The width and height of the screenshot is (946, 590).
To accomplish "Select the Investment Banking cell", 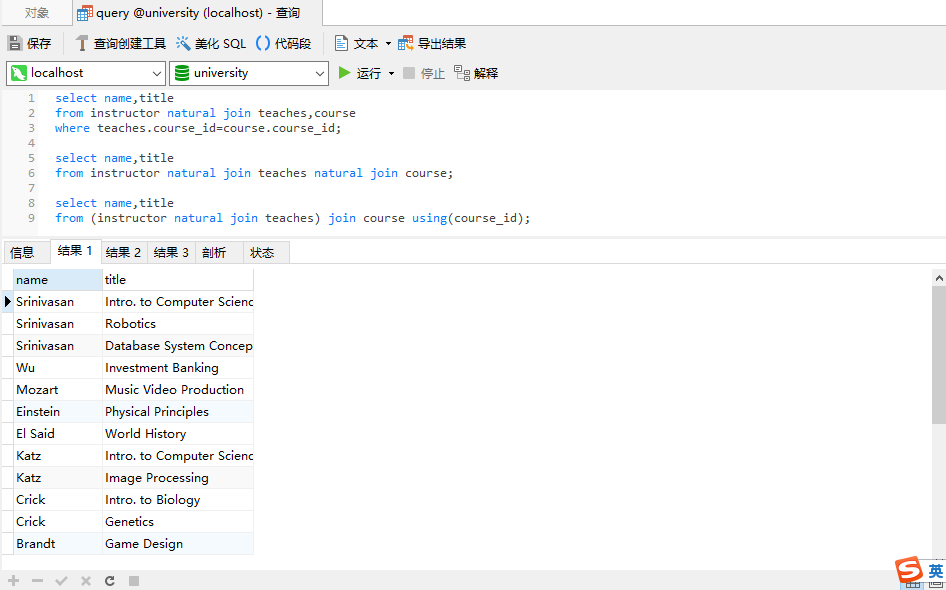I will coord(178,368).
